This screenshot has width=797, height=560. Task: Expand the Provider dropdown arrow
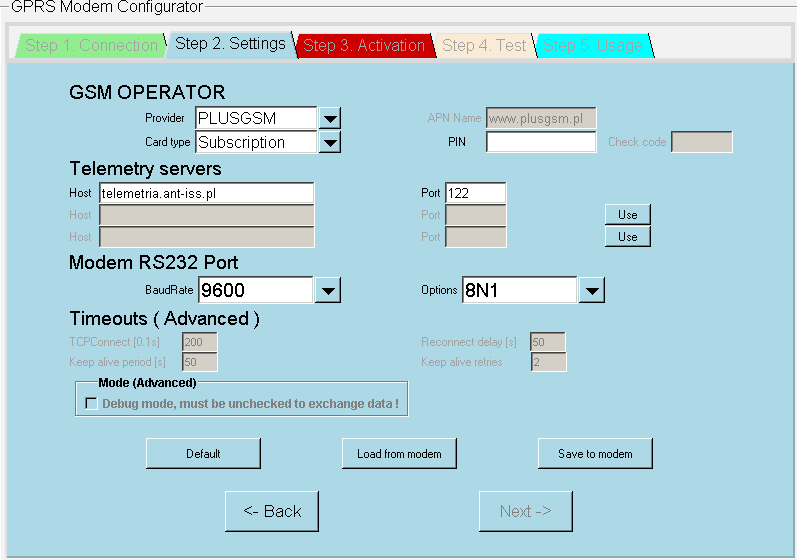click(x=330, y=118)
